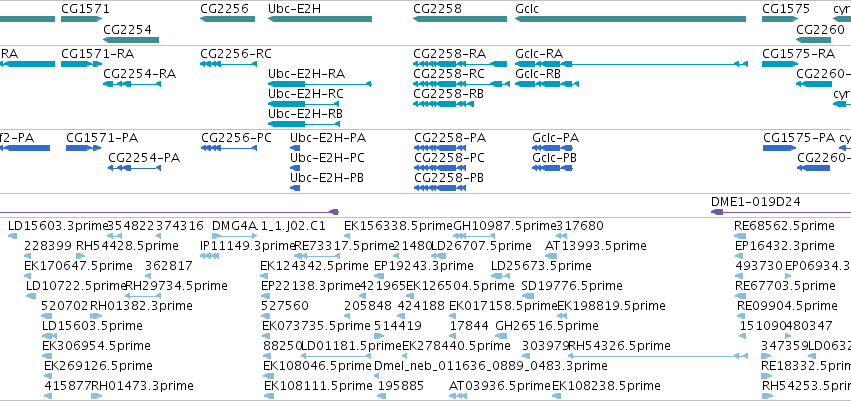Select the Gclc-PB protein label
The height and width of the screenshot is (401, 851).
[x=555, y=158]
